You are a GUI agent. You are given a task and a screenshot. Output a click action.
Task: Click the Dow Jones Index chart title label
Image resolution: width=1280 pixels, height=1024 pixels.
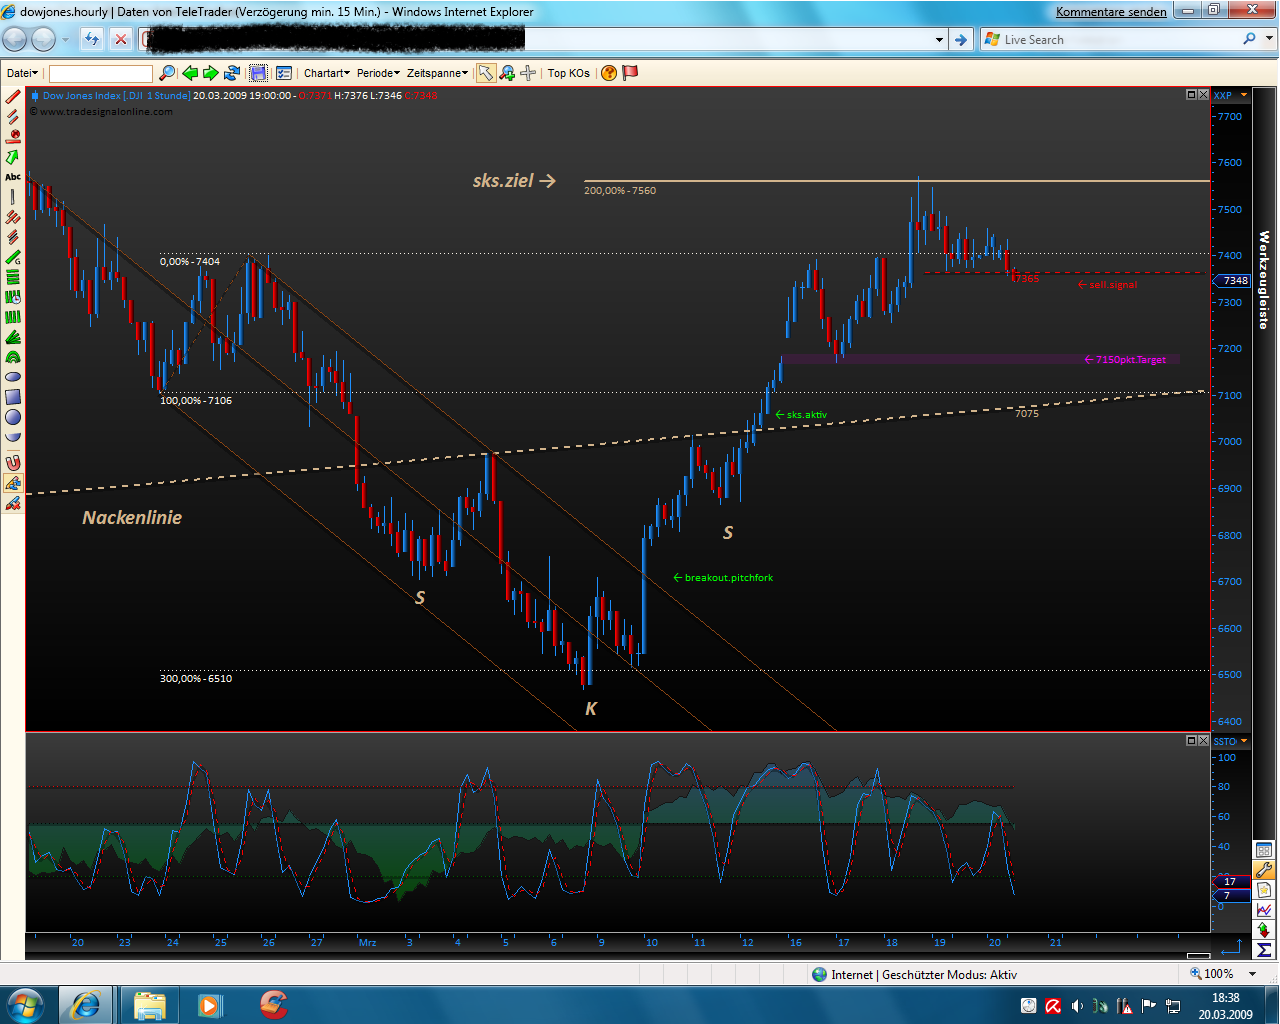tap(116, 96)
